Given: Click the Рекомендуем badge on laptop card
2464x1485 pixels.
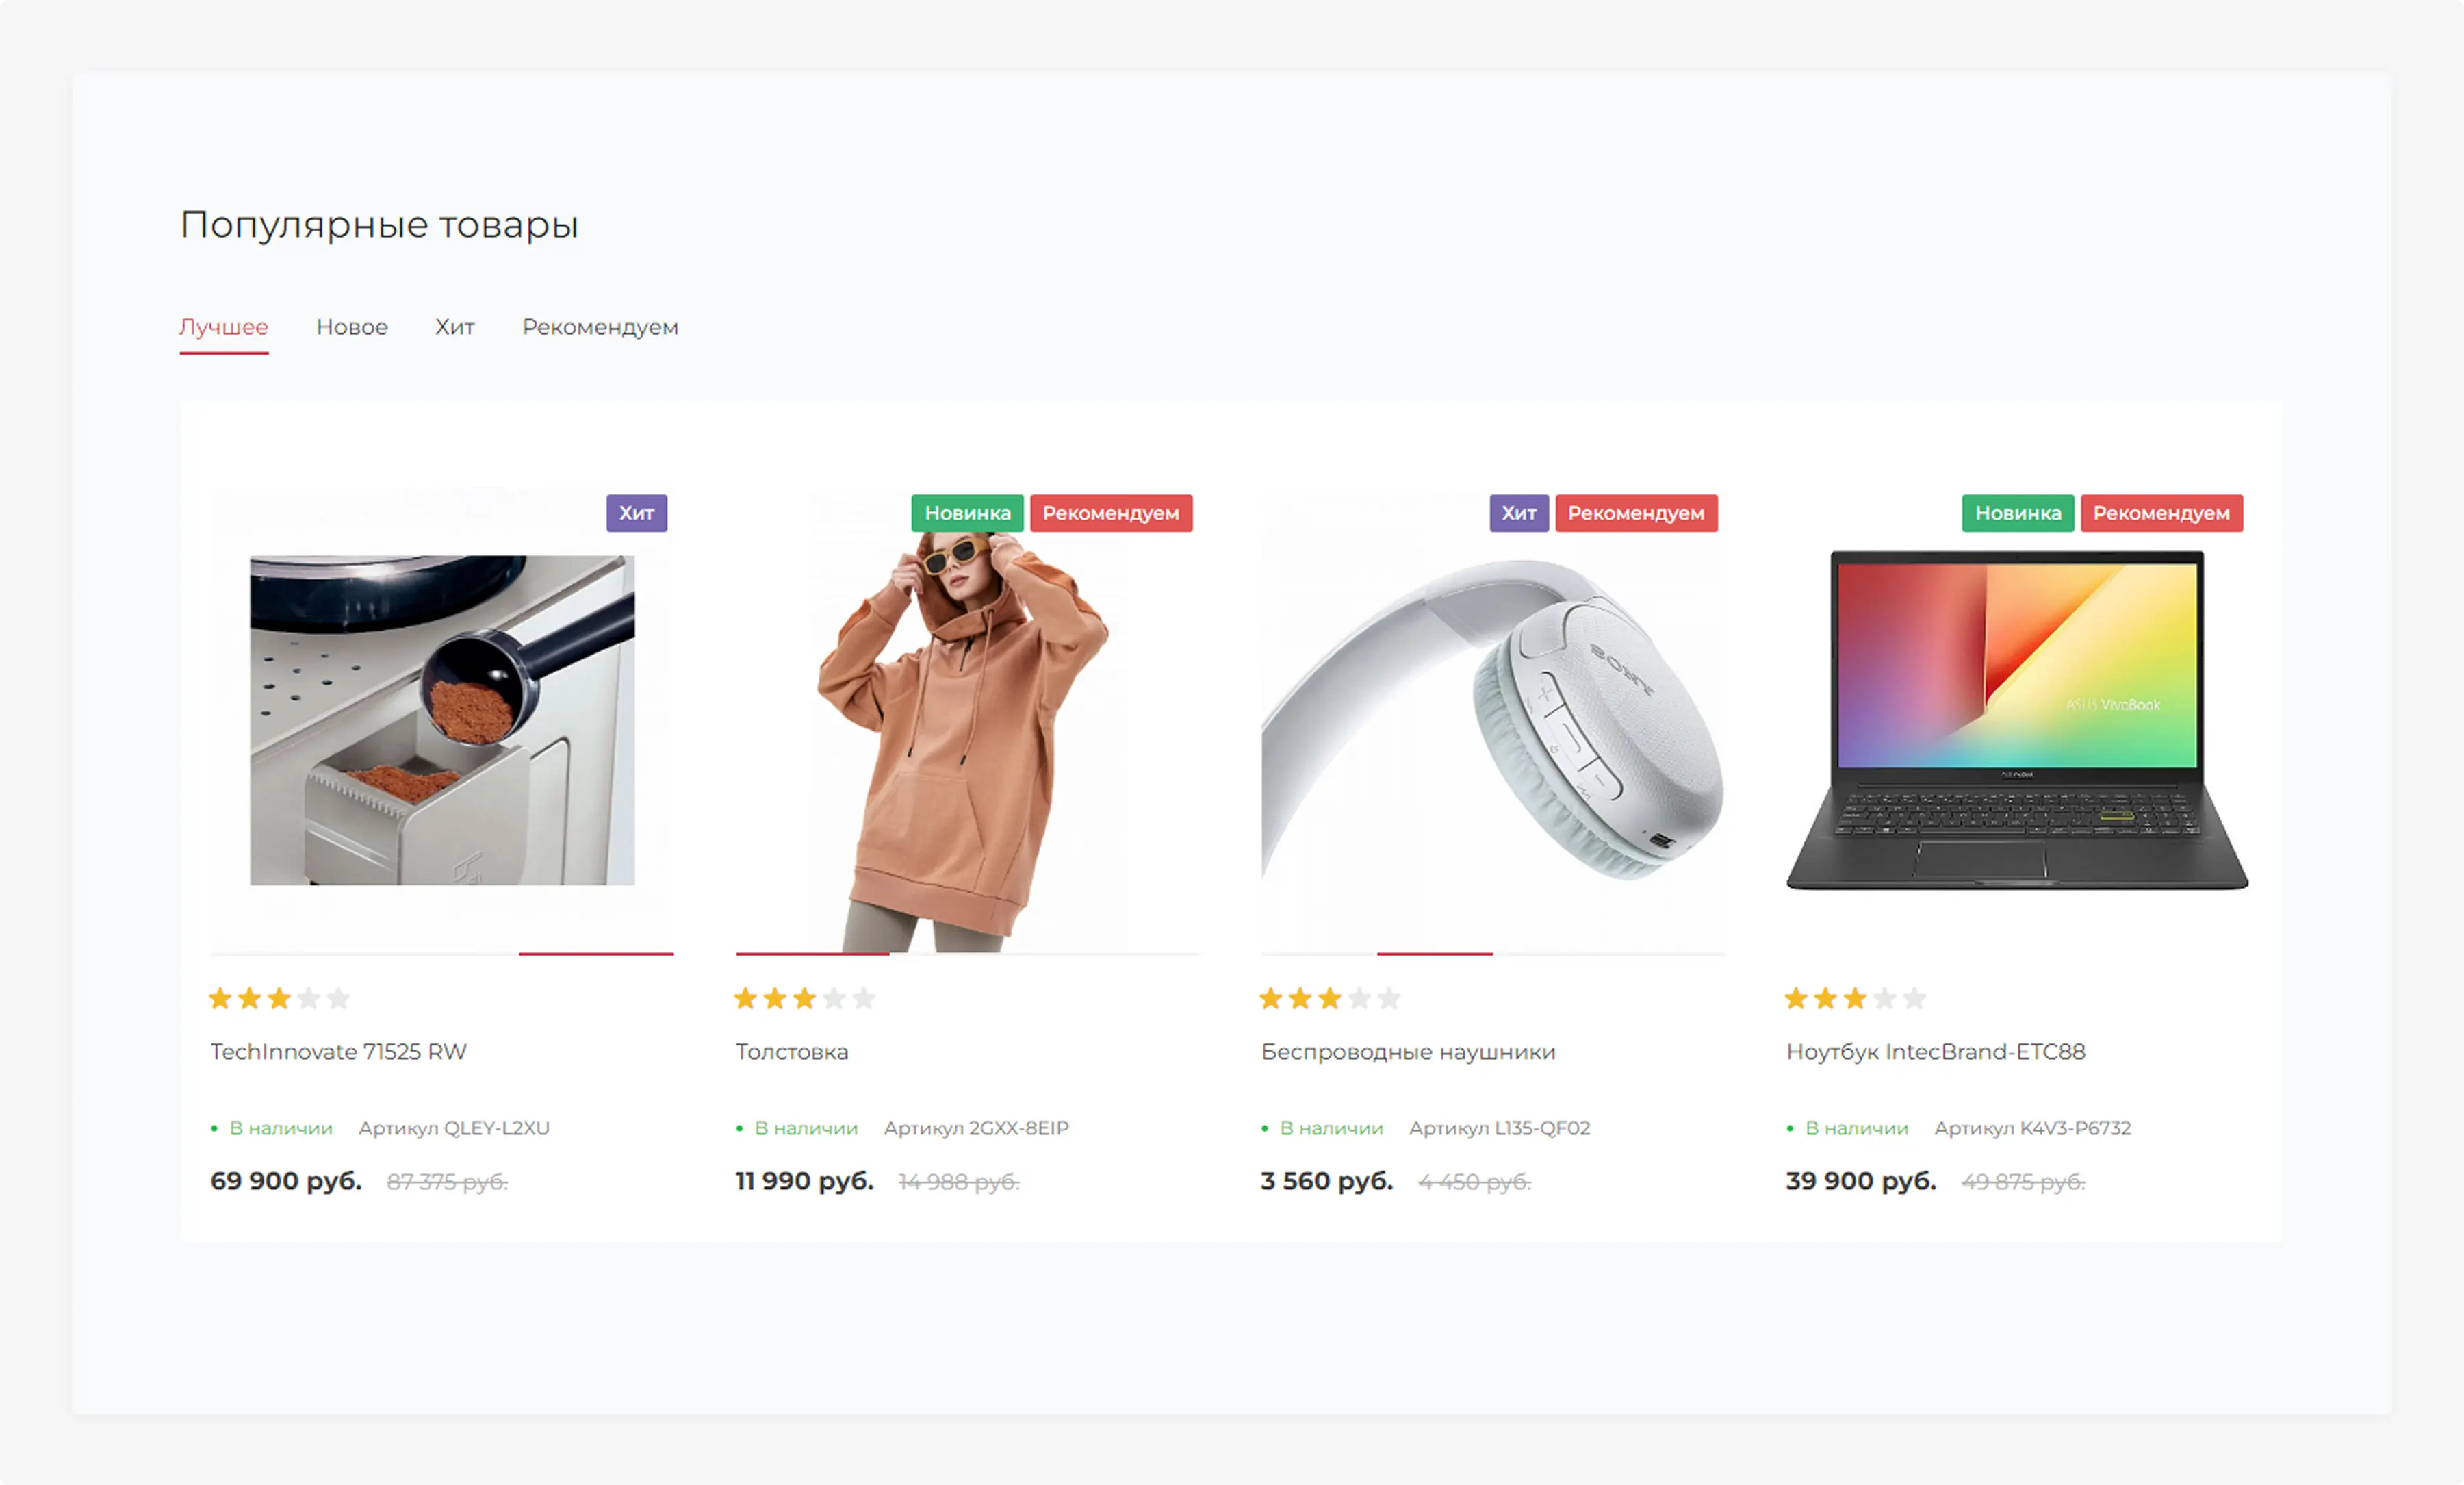Looking at the screenshot, I should coord(2162,513).
